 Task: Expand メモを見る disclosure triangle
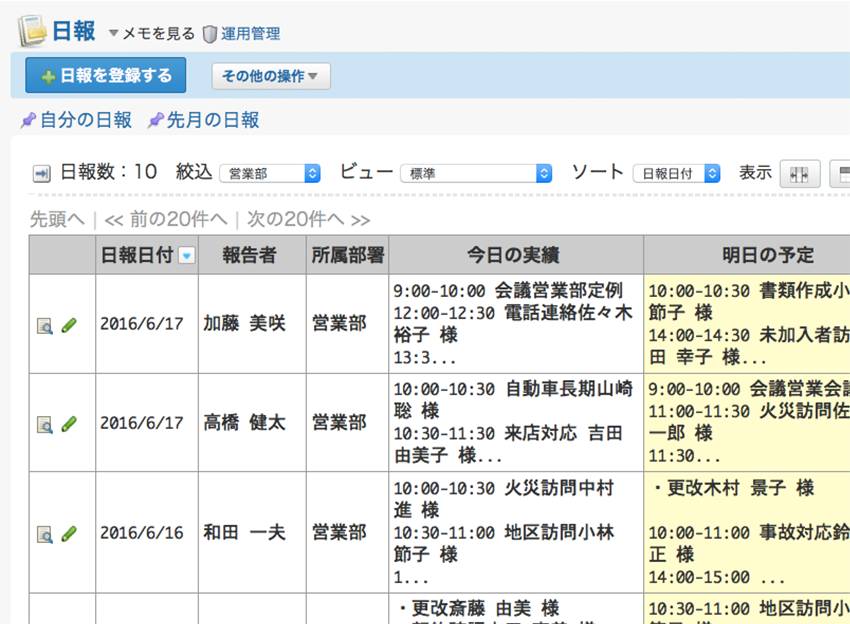[x=114, y=34]
